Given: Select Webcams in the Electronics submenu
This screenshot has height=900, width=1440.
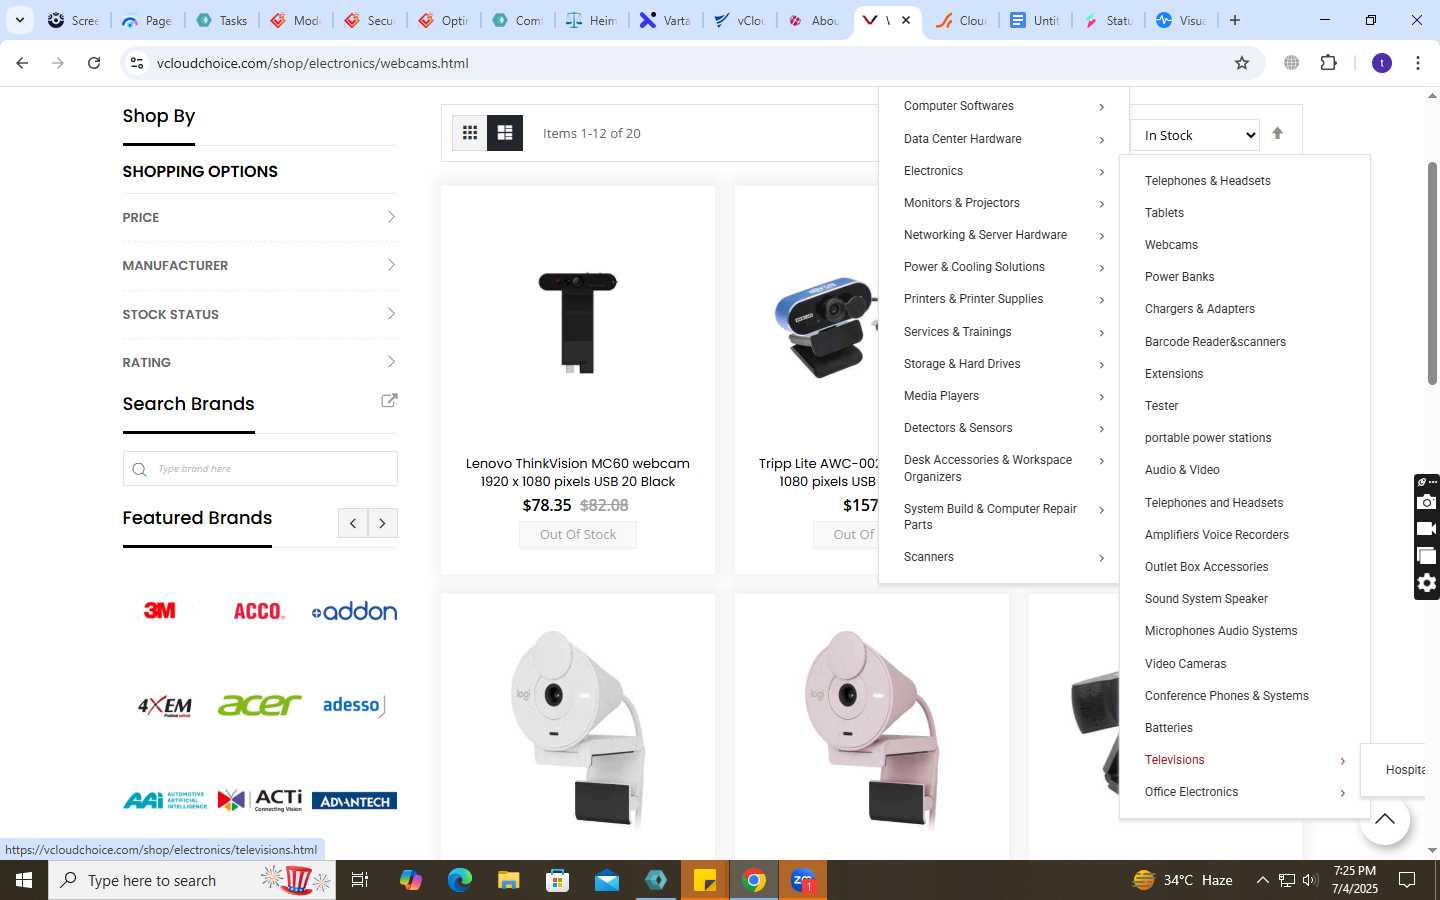Looking at the screenshot, I should (1171, 245).
